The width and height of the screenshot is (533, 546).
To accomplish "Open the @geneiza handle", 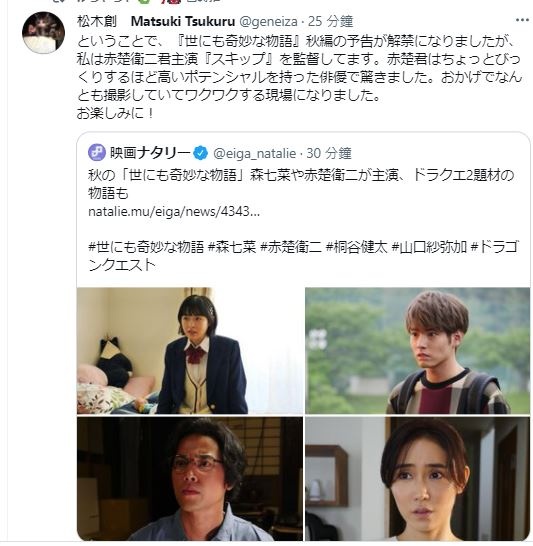I will point(268,22).
